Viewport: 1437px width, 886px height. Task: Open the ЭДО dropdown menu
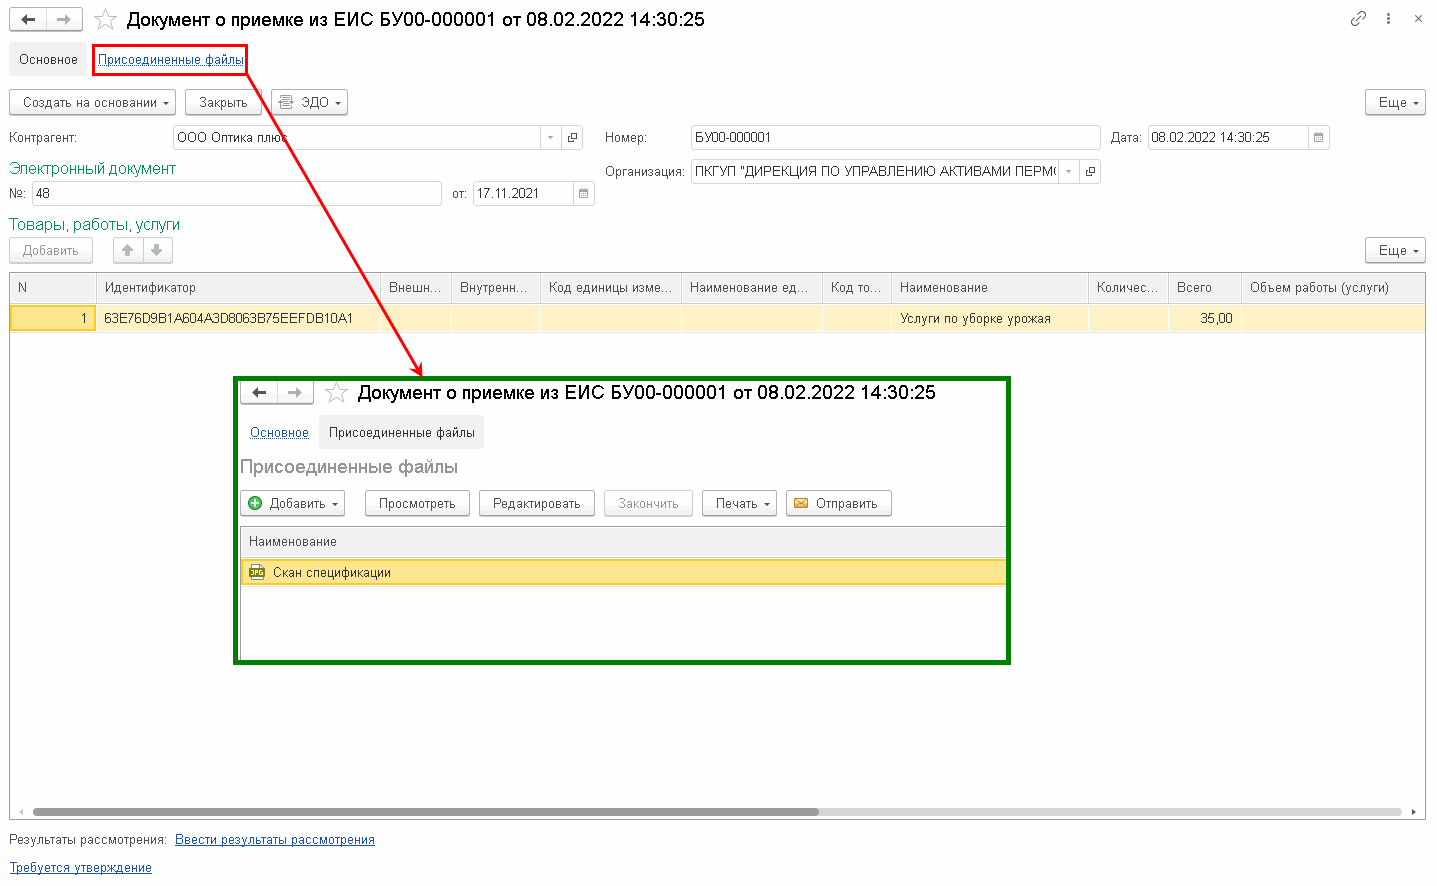pyautogui.click(x=310, y=102)
